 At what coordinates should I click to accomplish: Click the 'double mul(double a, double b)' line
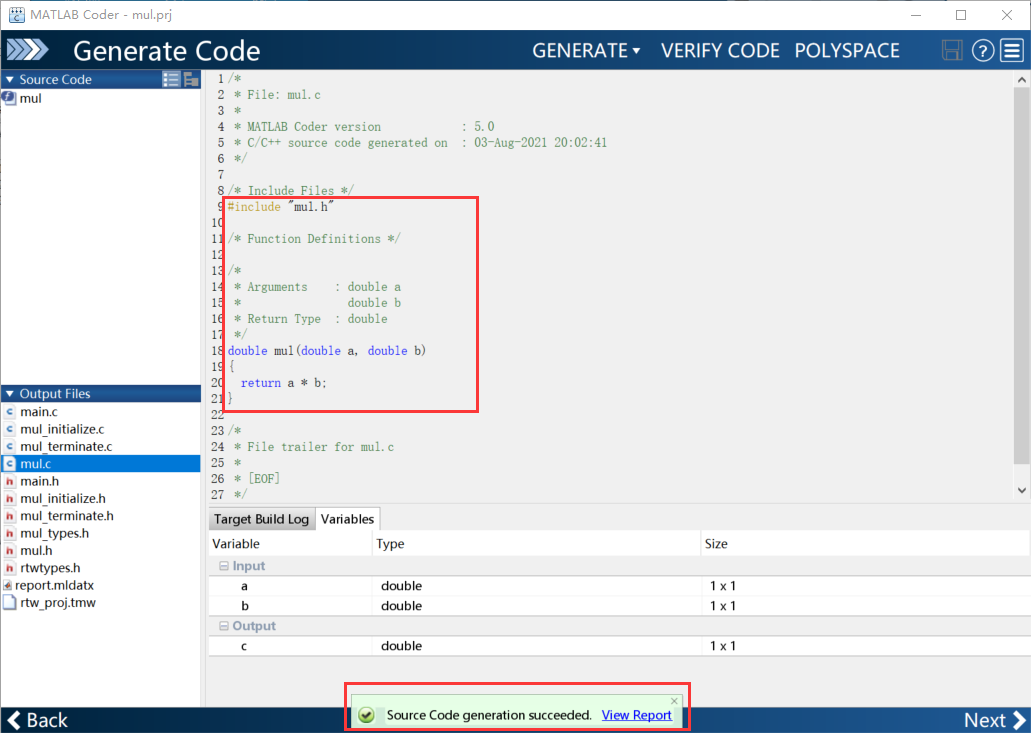click(327, 351)
